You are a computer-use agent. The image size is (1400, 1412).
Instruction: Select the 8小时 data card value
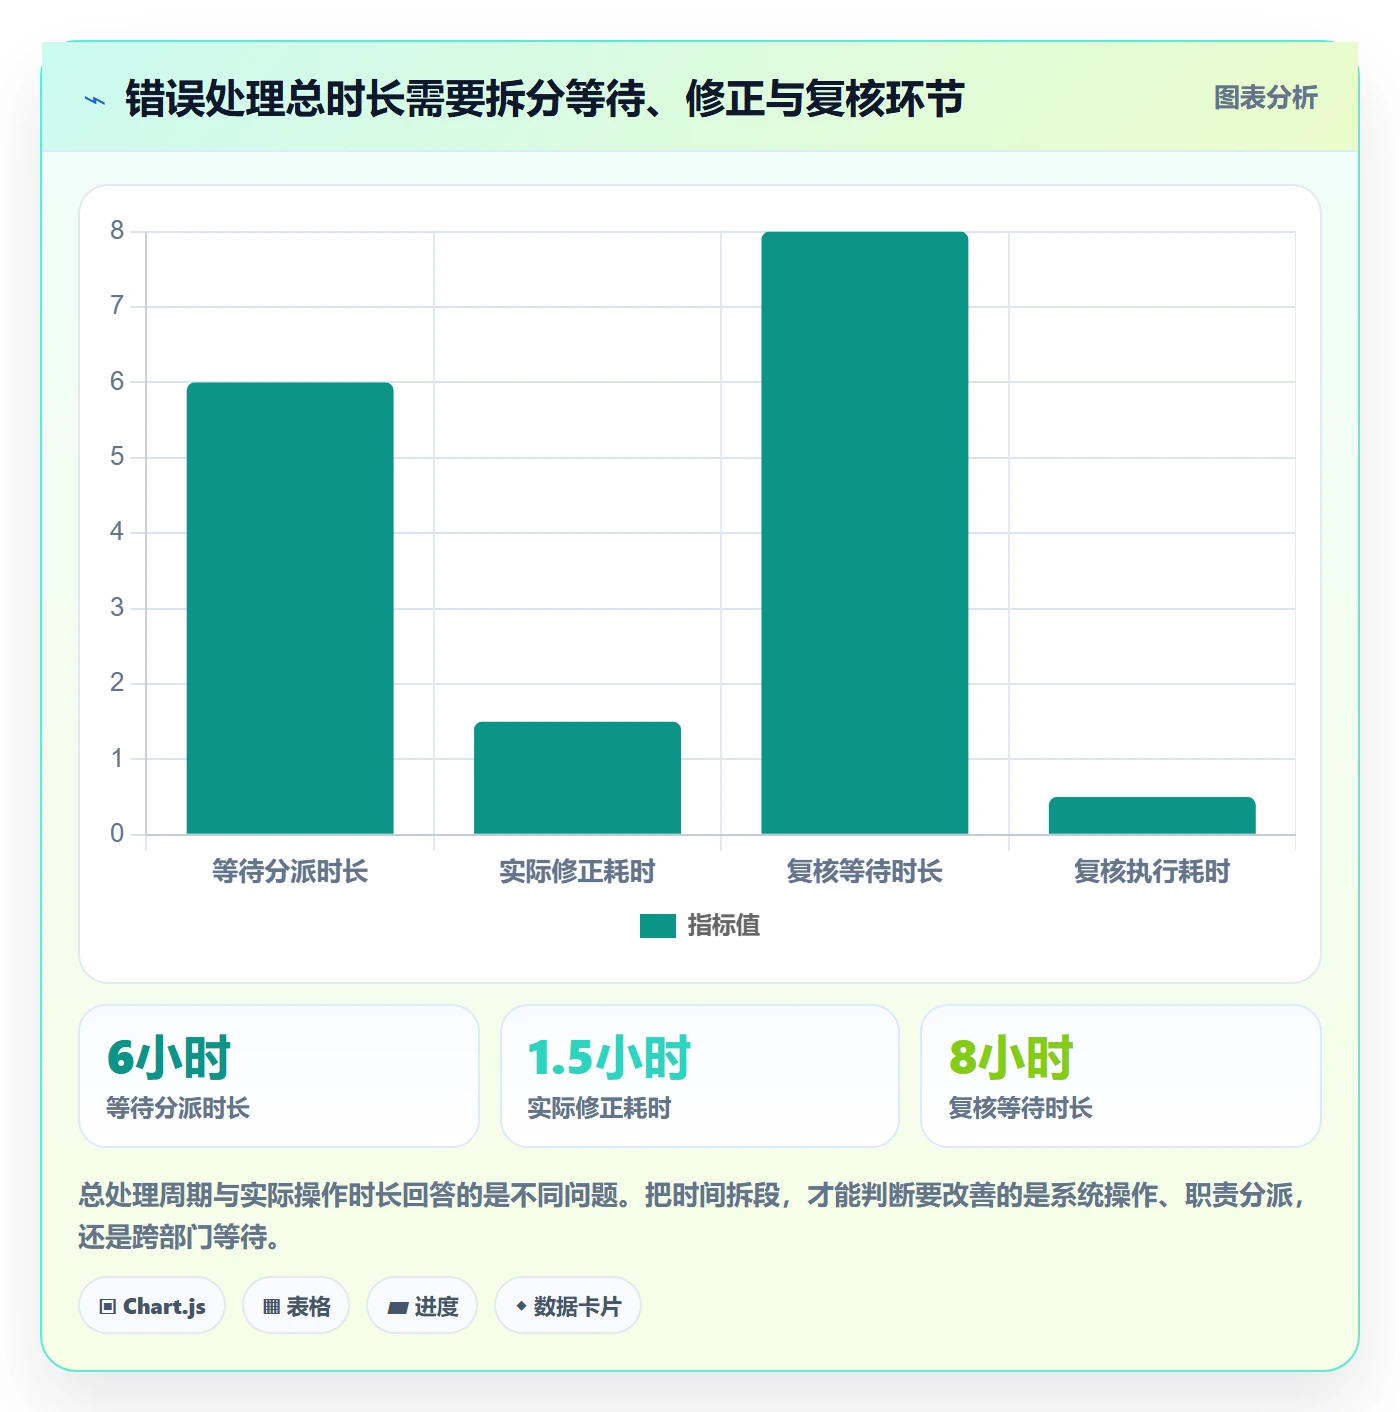coord(1011,1058)
